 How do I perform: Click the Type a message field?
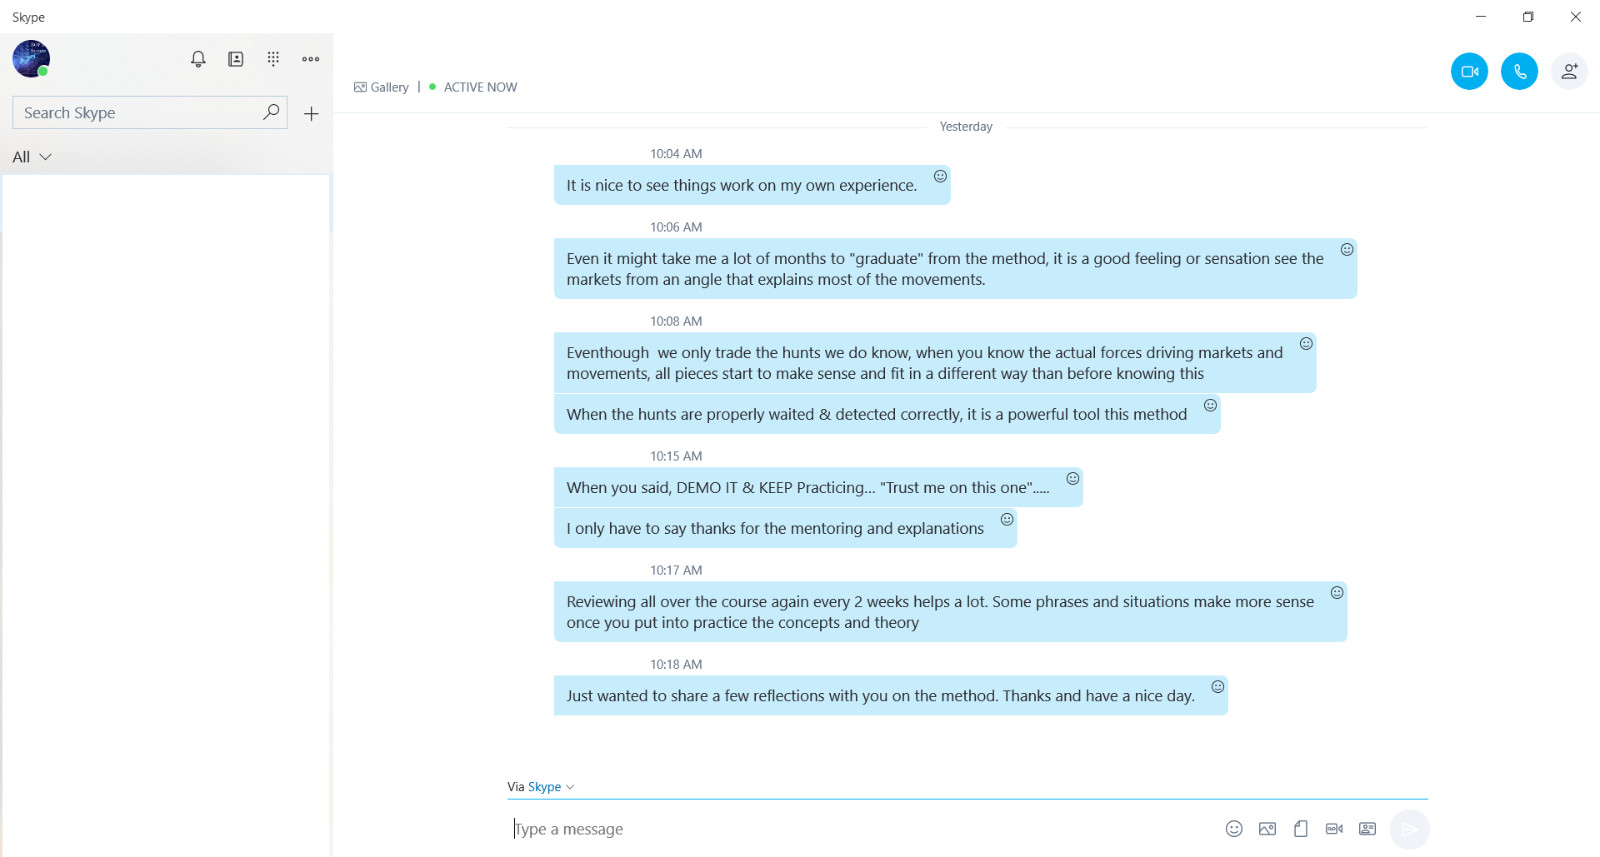click(x=860, y=829)
